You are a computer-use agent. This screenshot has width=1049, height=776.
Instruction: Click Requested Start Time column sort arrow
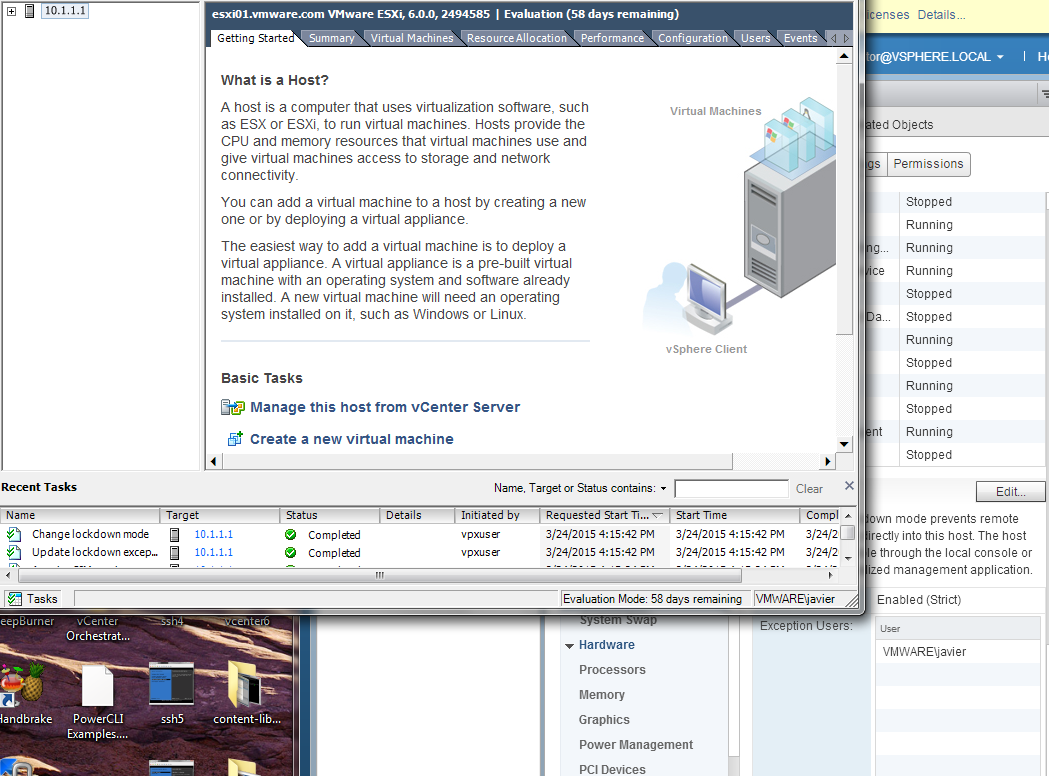[657, 515]
